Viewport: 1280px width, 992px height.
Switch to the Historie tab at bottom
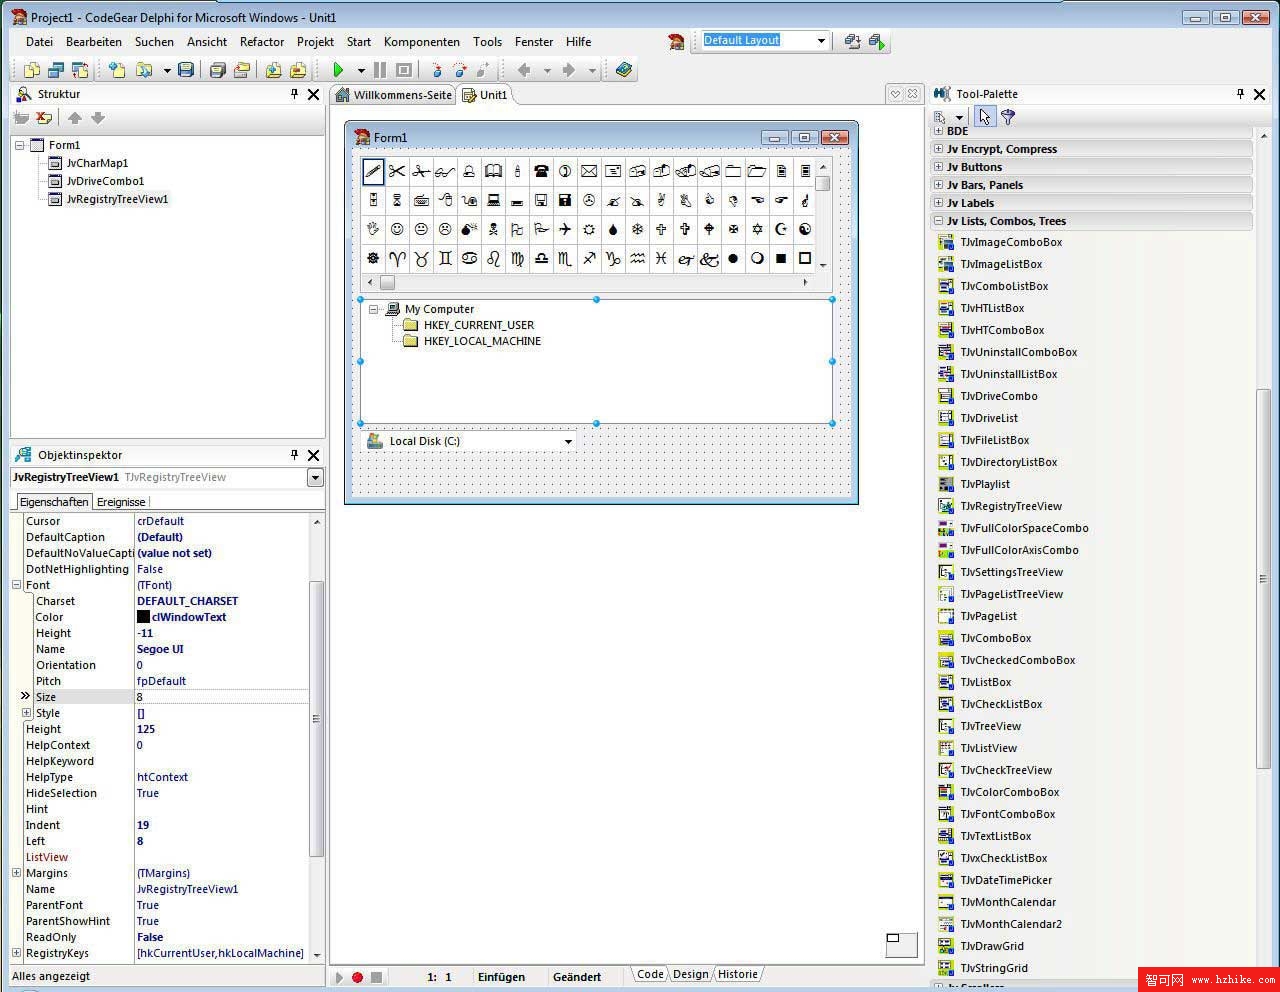(738, 974)
